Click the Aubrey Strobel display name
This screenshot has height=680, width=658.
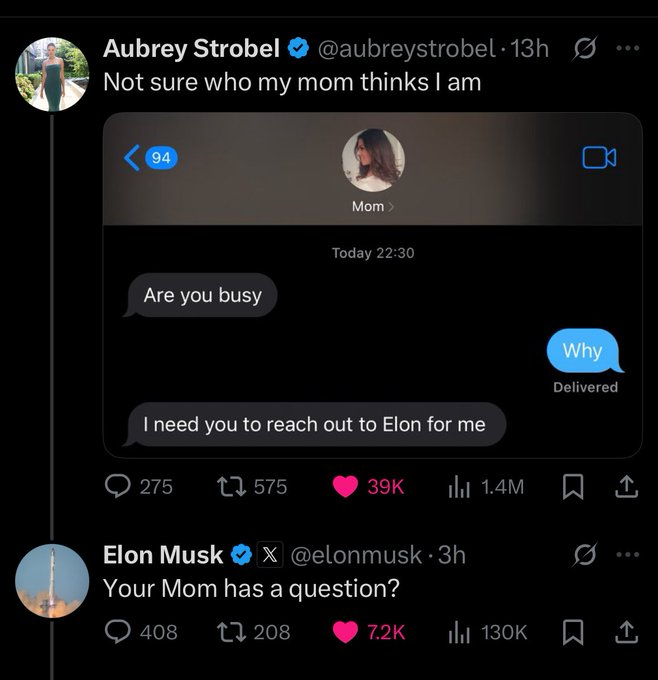pyautogui.click(x=191, y=48)
